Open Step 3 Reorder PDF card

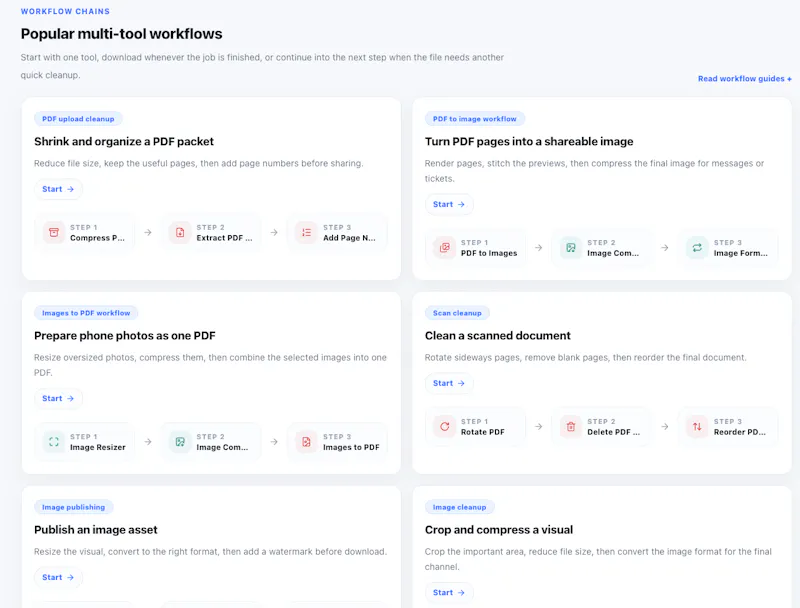coord(728,426)
